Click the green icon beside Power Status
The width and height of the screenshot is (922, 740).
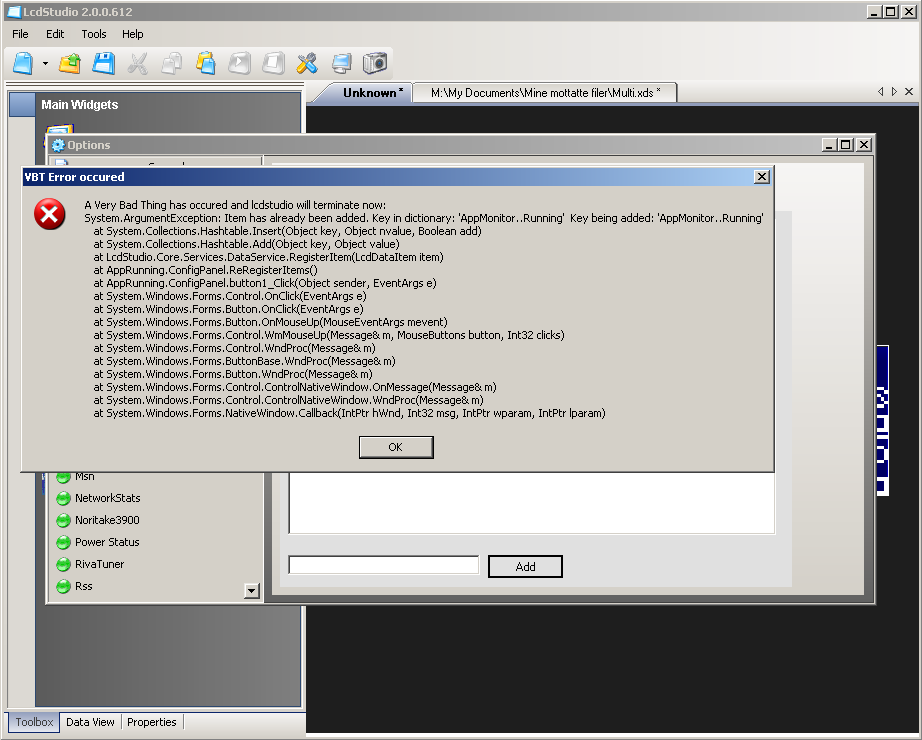pyautogui.click(x=63, y=543)
